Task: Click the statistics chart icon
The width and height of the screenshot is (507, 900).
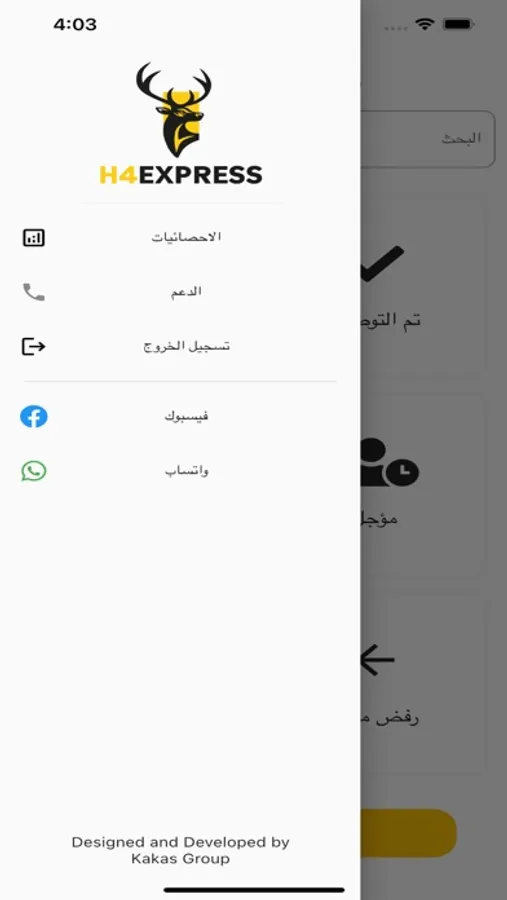Action: [x=34, y=238]
